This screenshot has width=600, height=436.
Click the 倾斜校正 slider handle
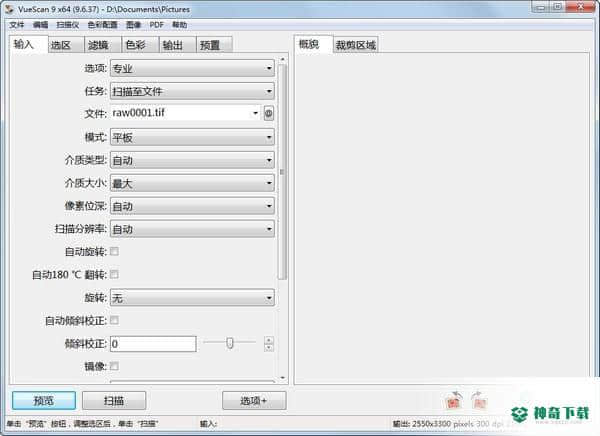click(230, 343)
